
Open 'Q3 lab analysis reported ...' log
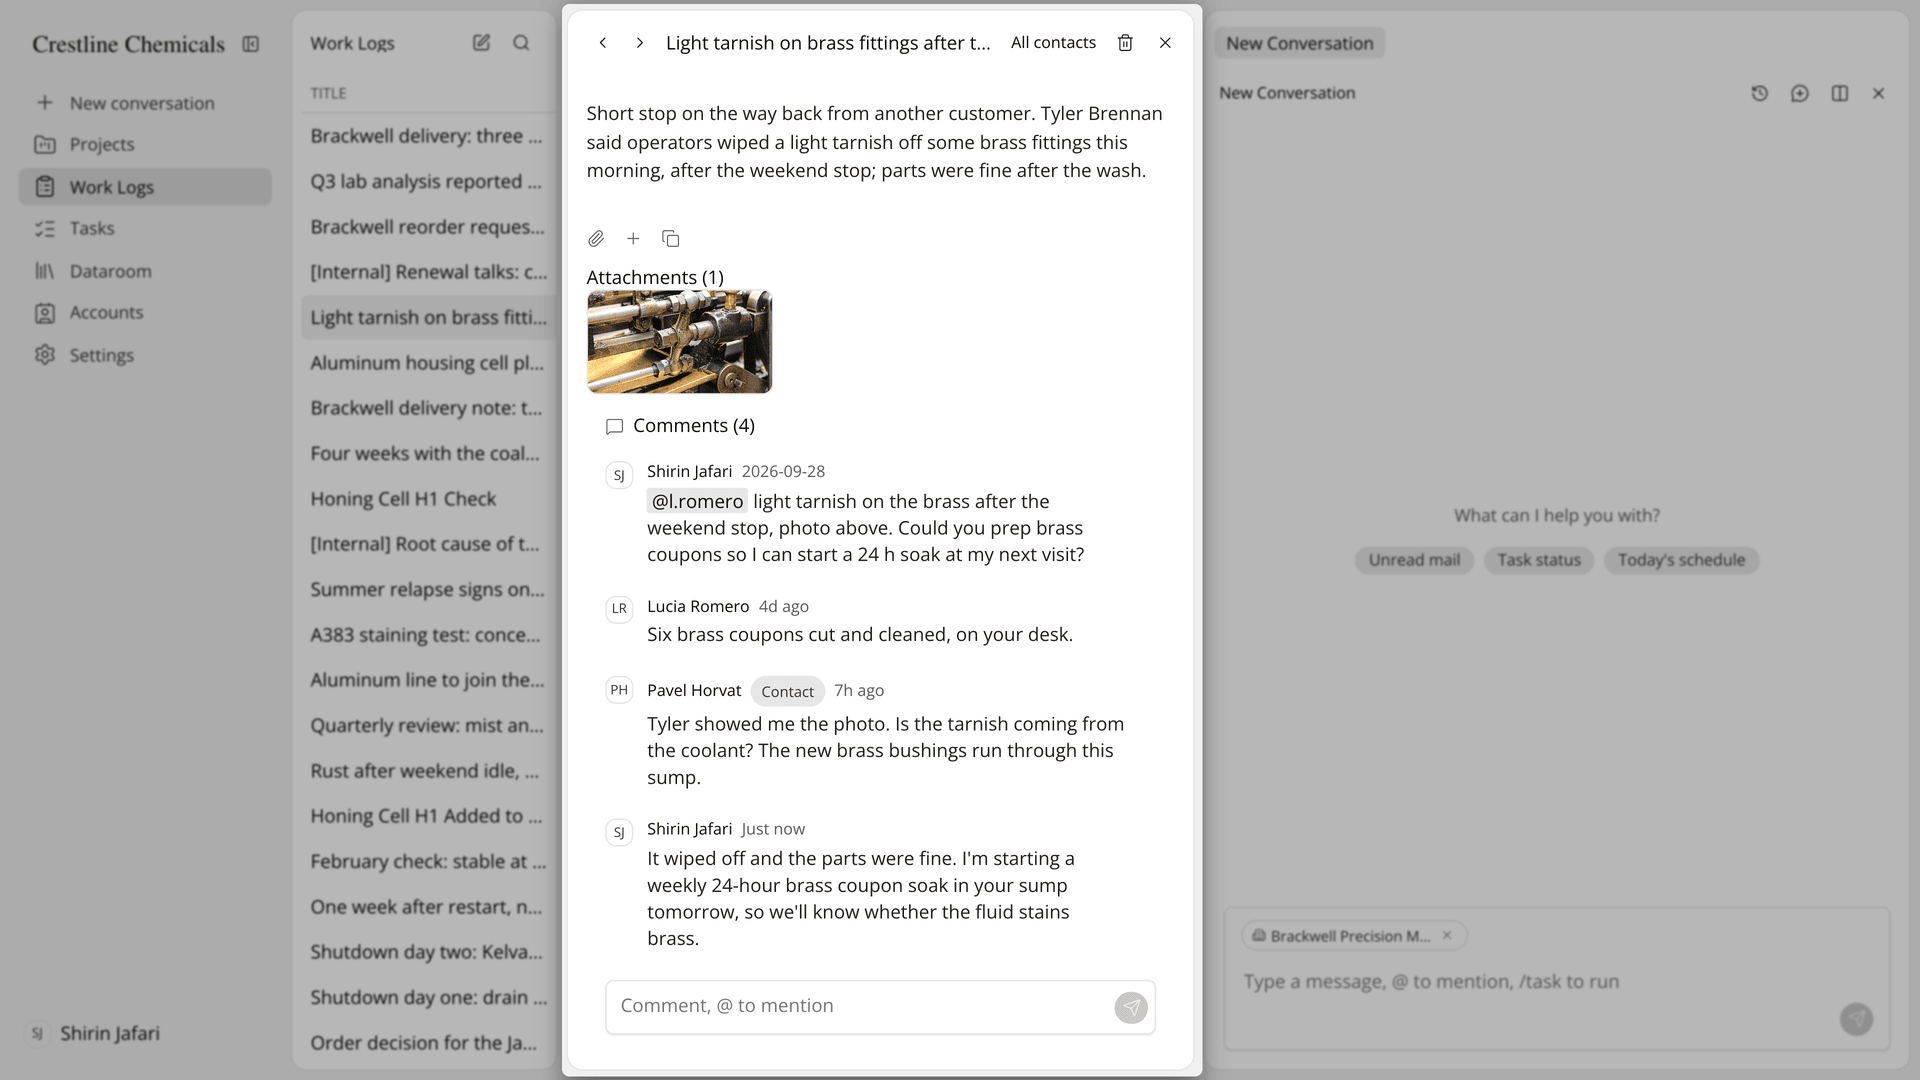pos(428,181)
